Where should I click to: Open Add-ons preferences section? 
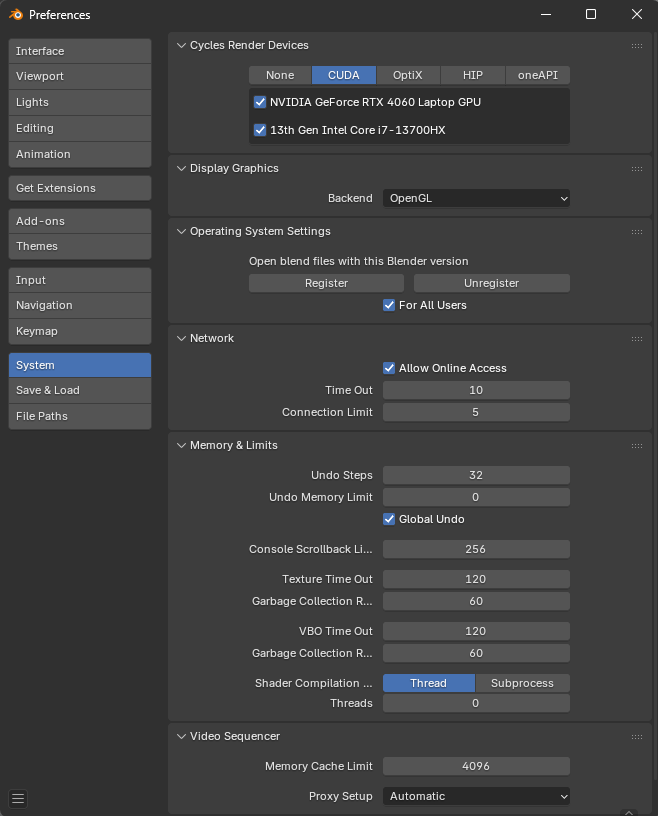tap(80, 221)
